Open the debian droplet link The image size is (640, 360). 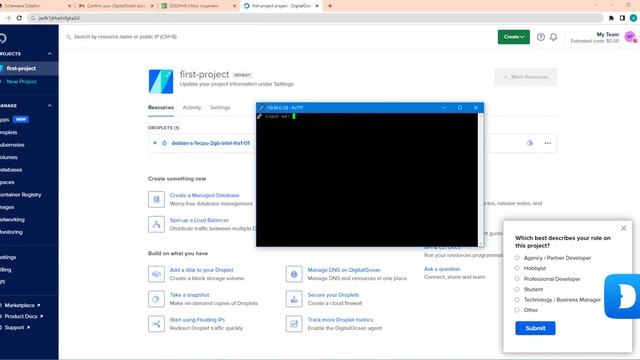click(x=211, y=143)
